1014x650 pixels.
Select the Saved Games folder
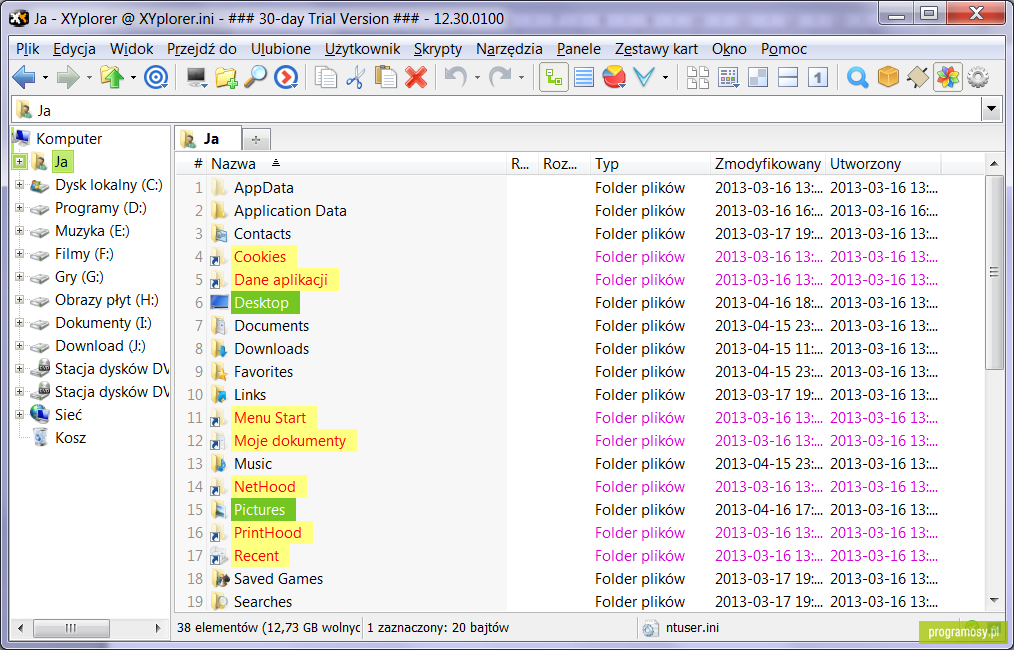coord(579,579)
